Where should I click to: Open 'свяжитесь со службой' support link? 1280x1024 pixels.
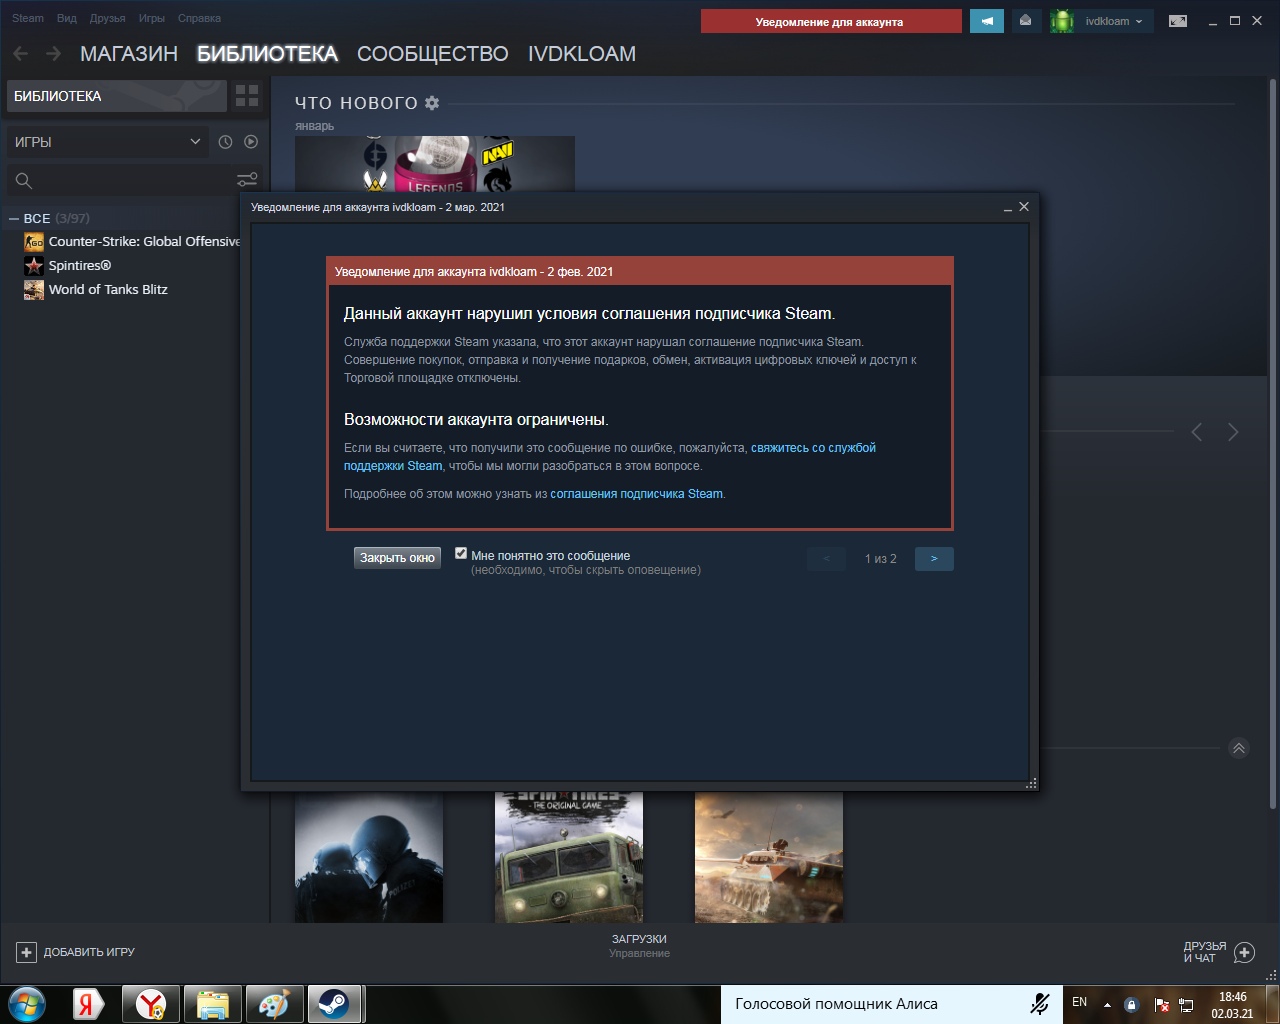(813, 448)
